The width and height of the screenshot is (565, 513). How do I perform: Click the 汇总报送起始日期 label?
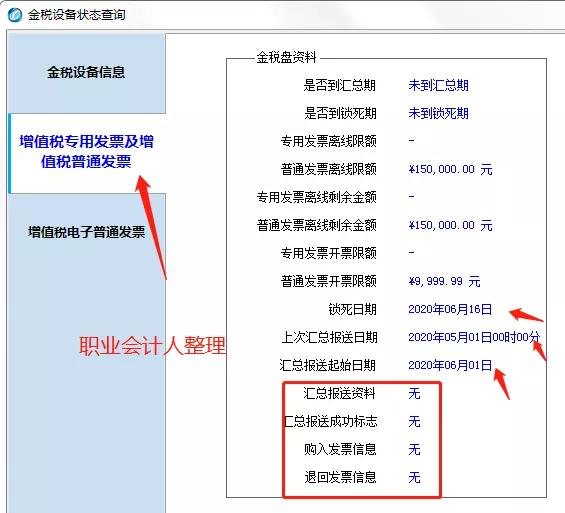click(328, 365)
